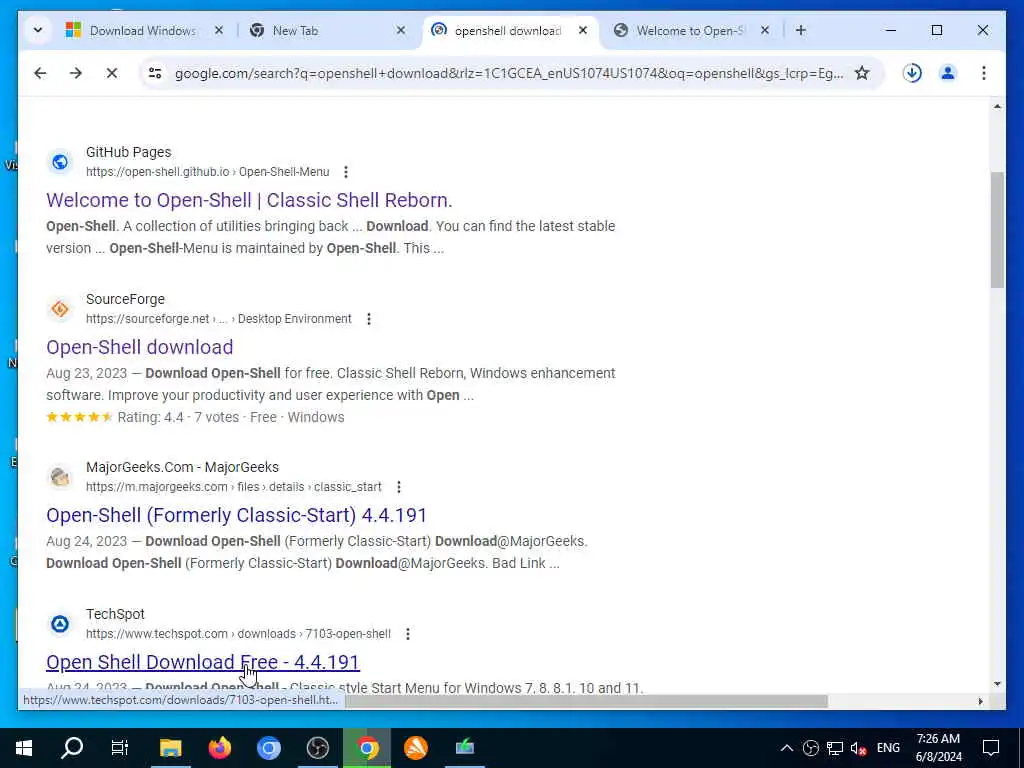View site information icon in address bar
The width and height of the screenshot is (1024, 768).
point(155,73)
